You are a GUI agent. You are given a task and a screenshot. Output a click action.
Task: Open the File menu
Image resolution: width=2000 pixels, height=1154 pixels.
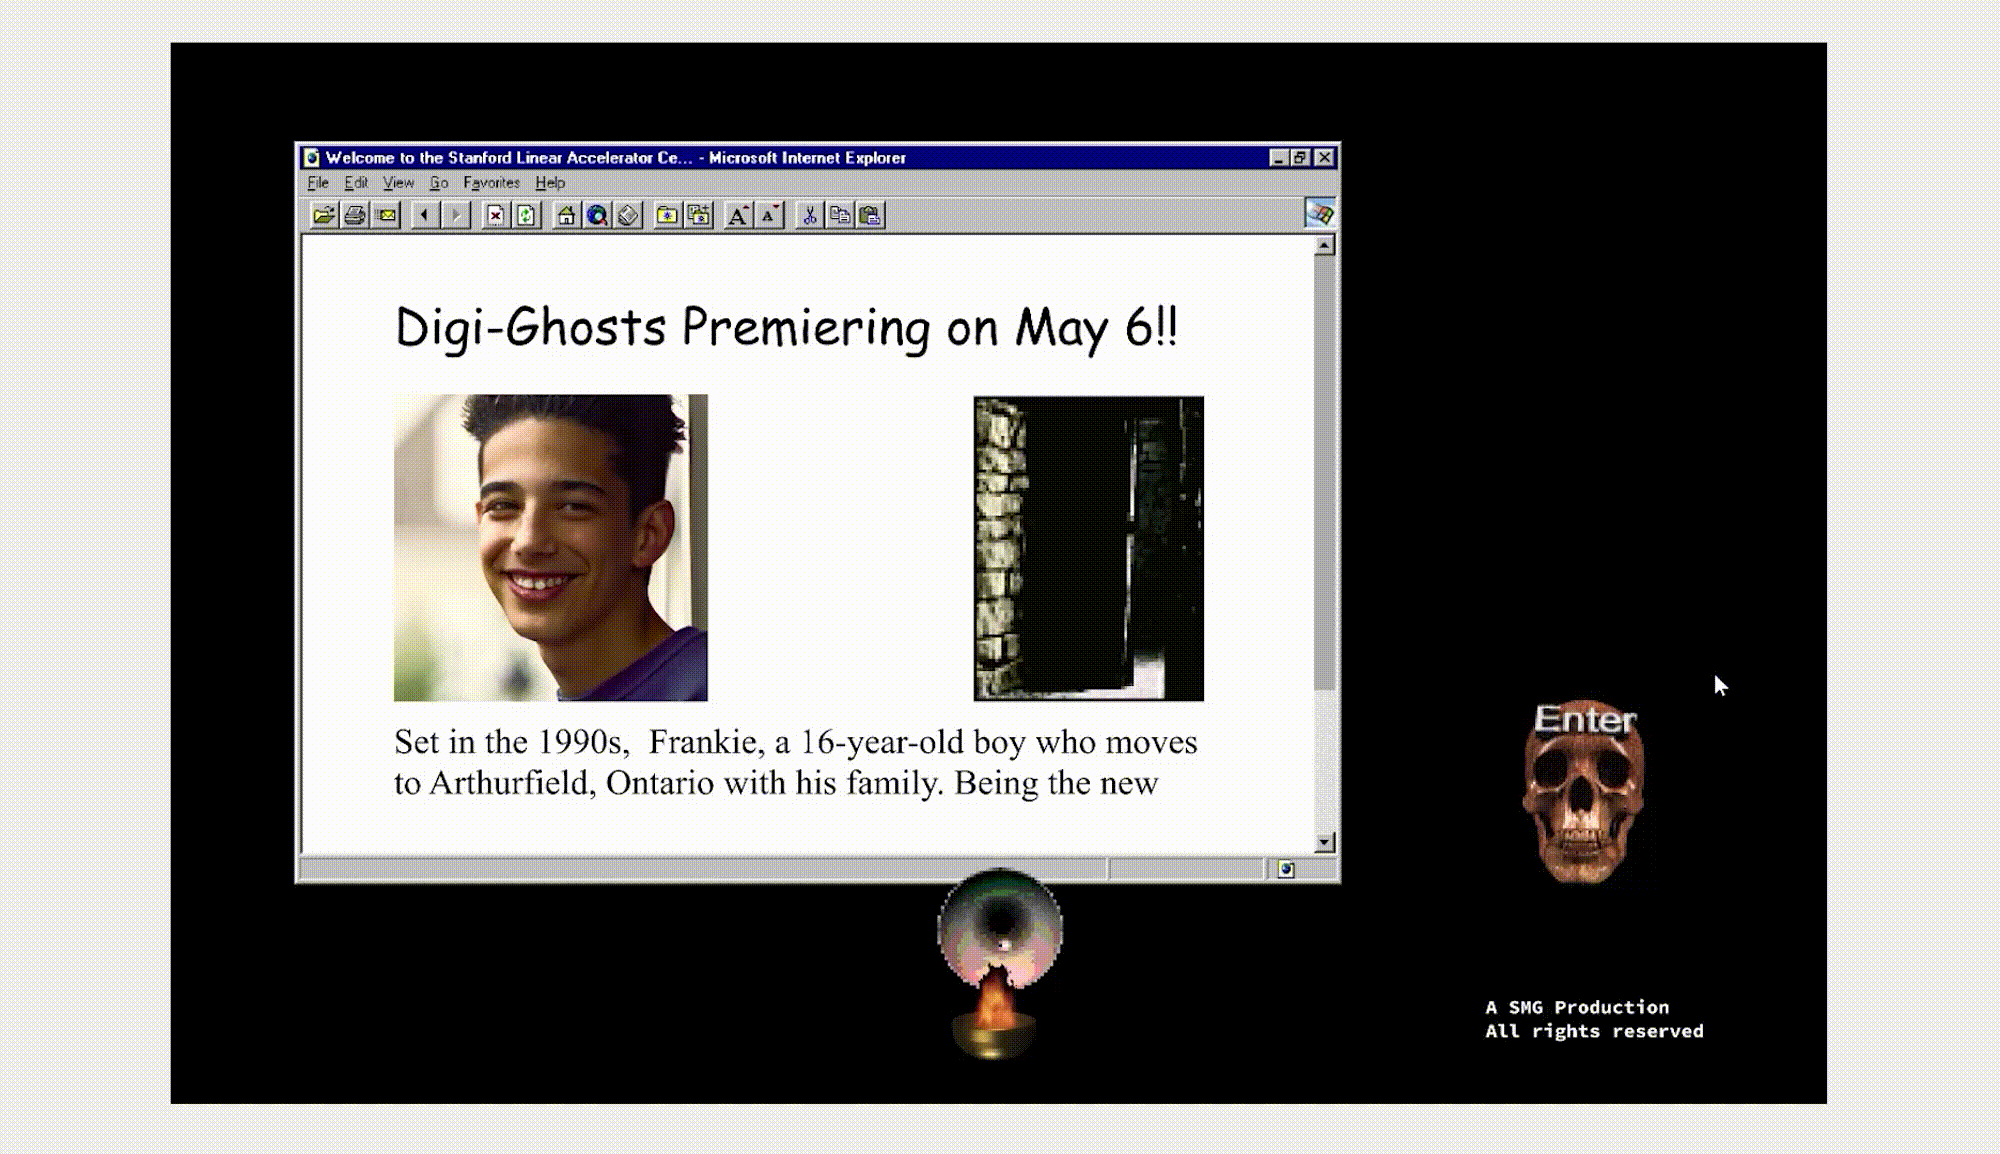pos(318,183)
